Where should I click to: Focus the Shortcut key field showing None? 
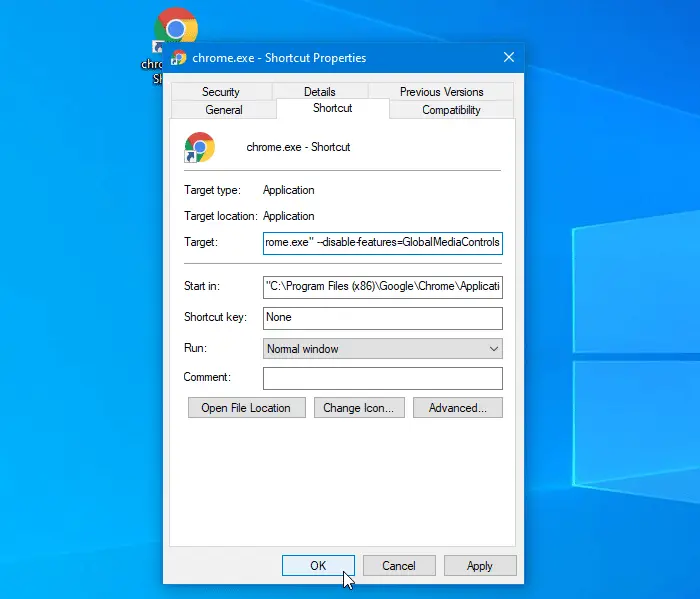click(x=383, y=318)
